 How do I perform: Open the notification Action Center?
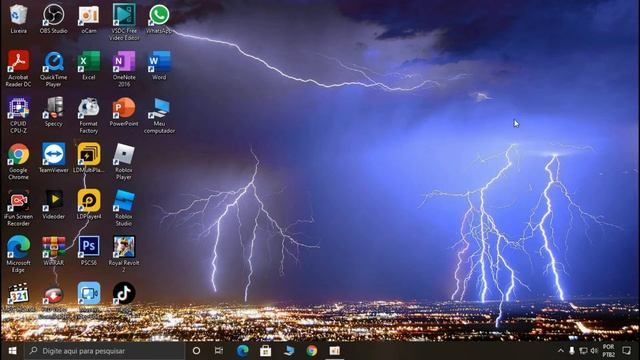(627, 351)
